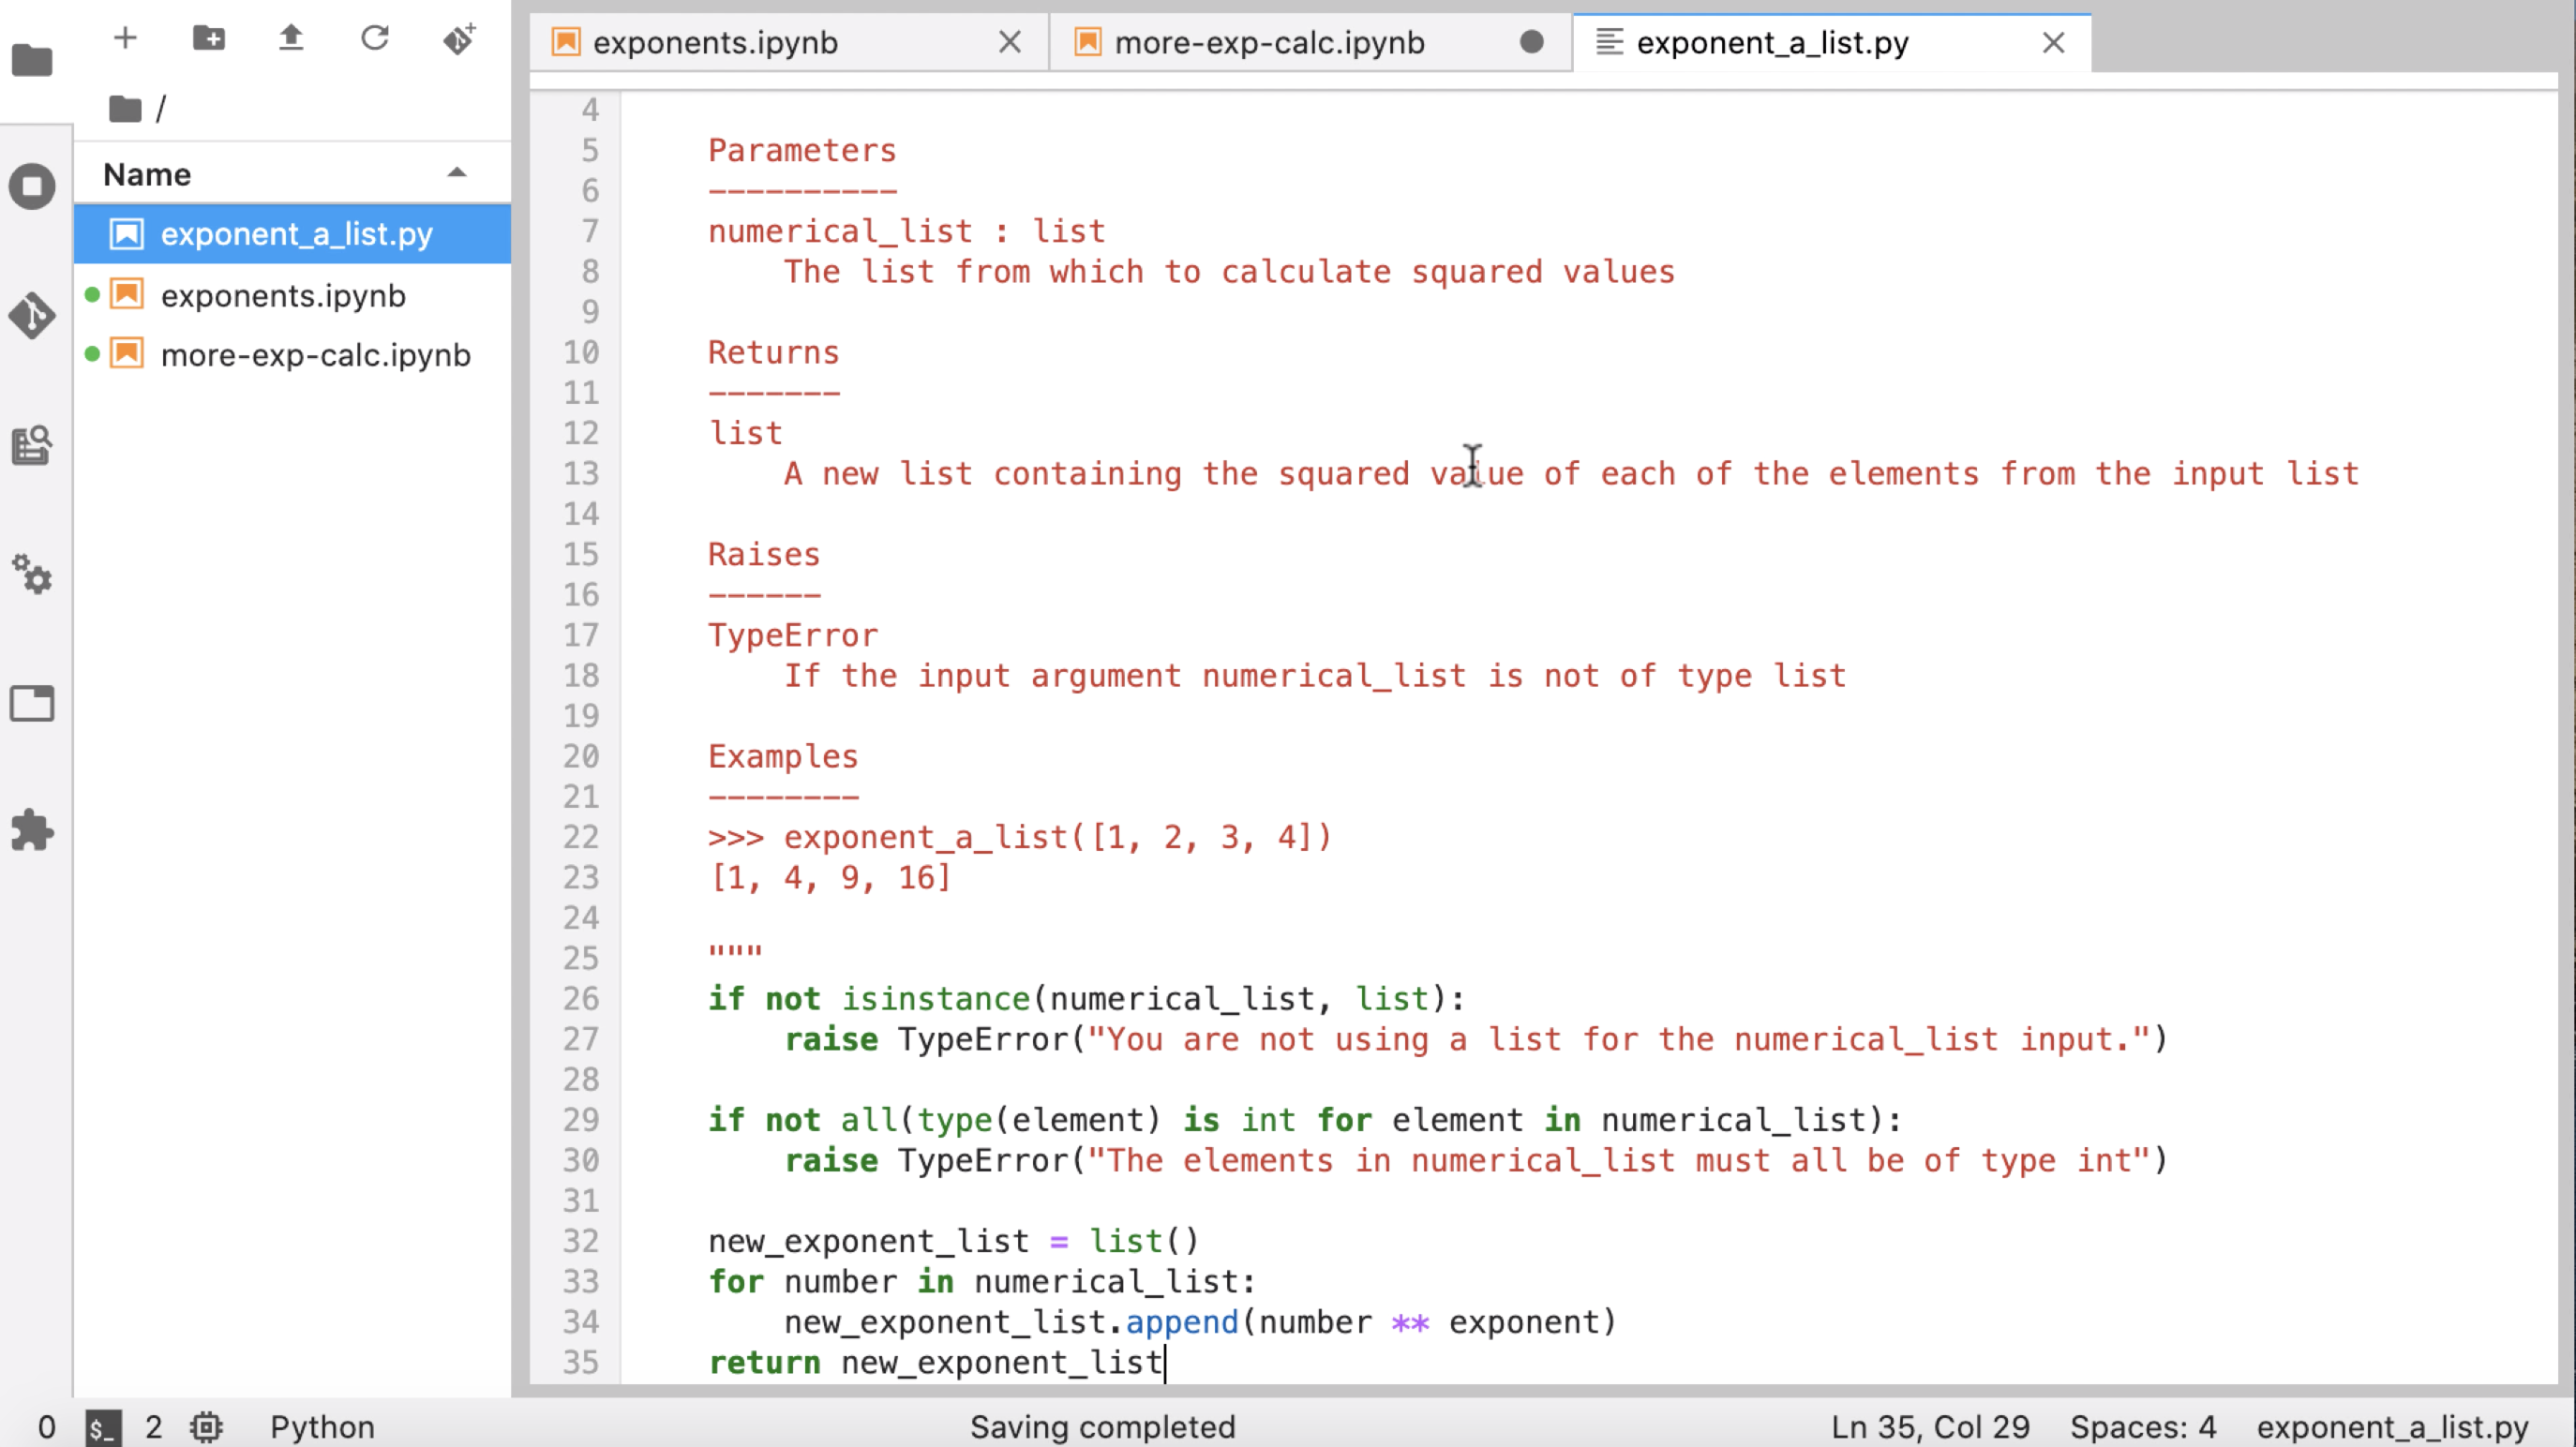This screenshot has height=1447, width=2576.
Task: Open the extension manager puzzle icon
Action: point(32,830)
